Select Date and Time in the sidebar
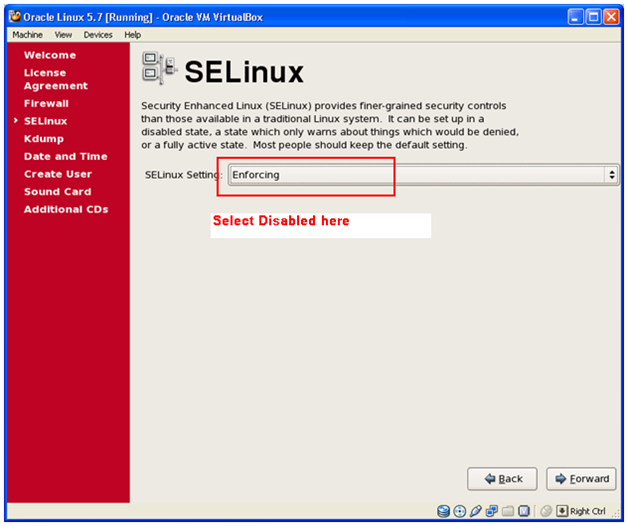 click(x=66, y=156)
